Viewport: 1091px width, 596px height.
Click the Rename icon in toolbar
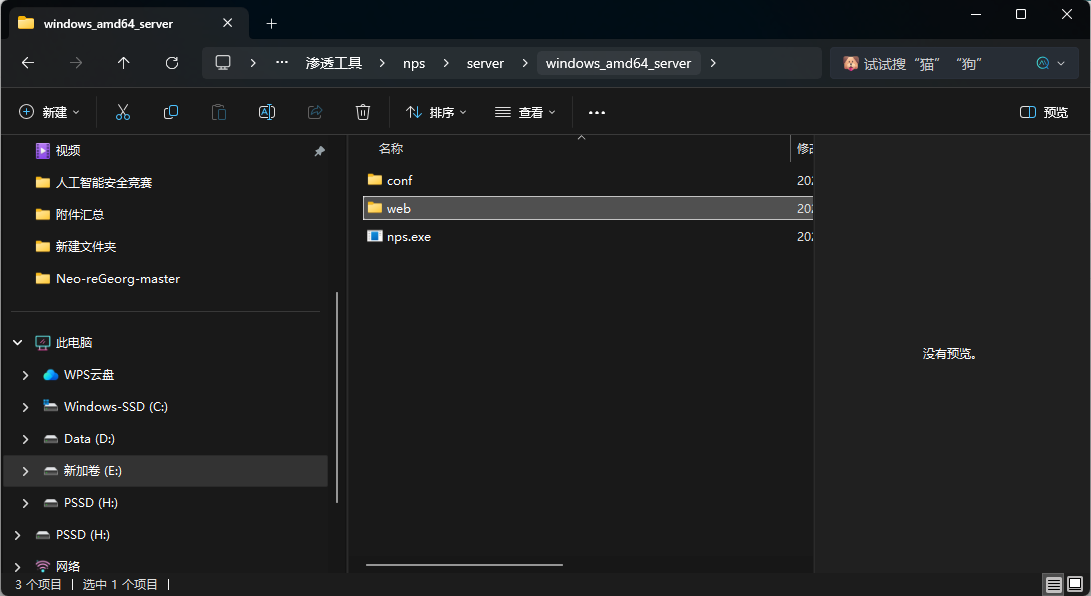click(267, 112)
